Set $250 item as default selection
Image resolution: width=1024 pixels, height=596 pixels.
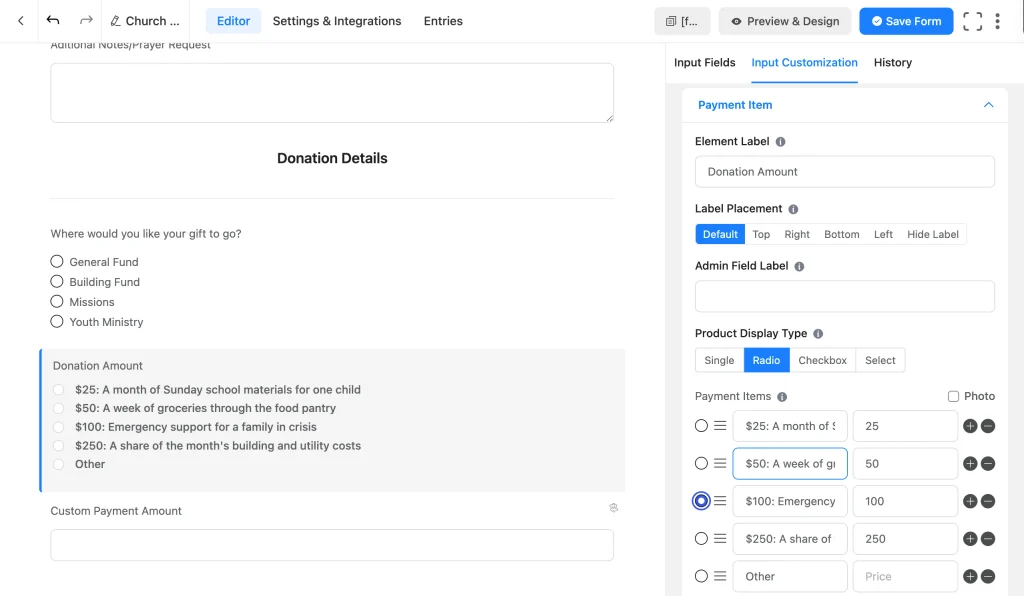701,539
